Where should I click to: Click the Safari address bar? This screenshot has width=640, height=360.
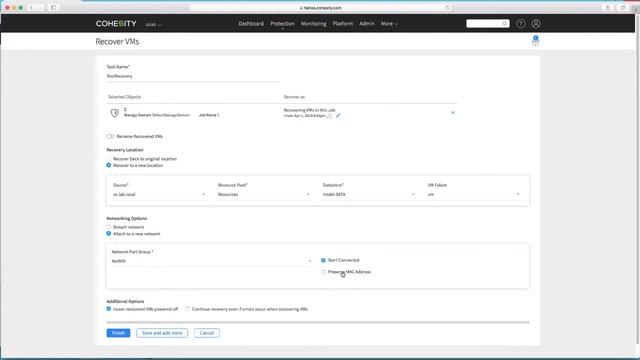(x=320, y=8)
